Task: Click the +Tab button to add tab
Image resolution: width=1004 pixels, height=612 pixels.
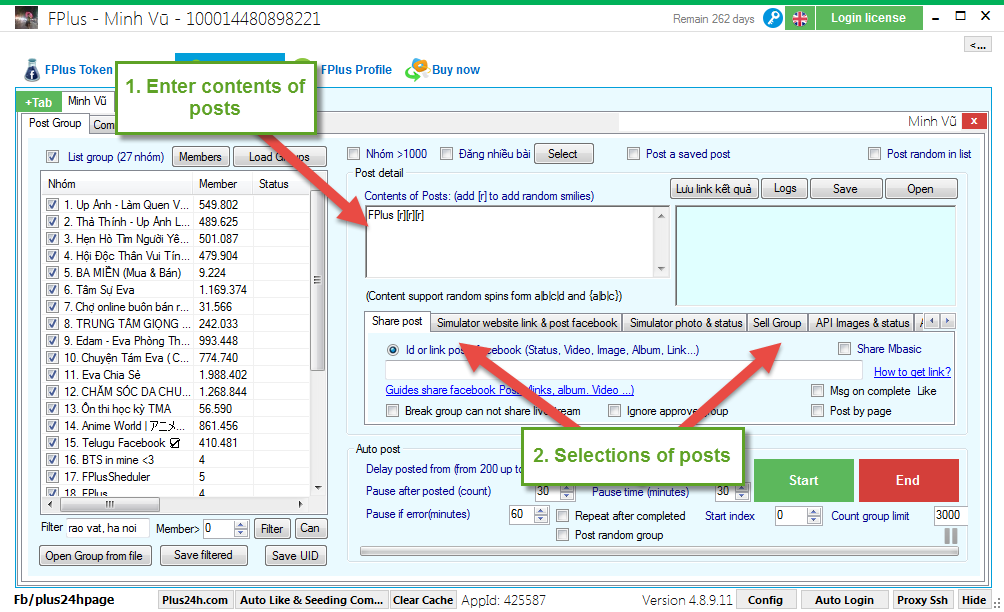Action: pos(38,102)
